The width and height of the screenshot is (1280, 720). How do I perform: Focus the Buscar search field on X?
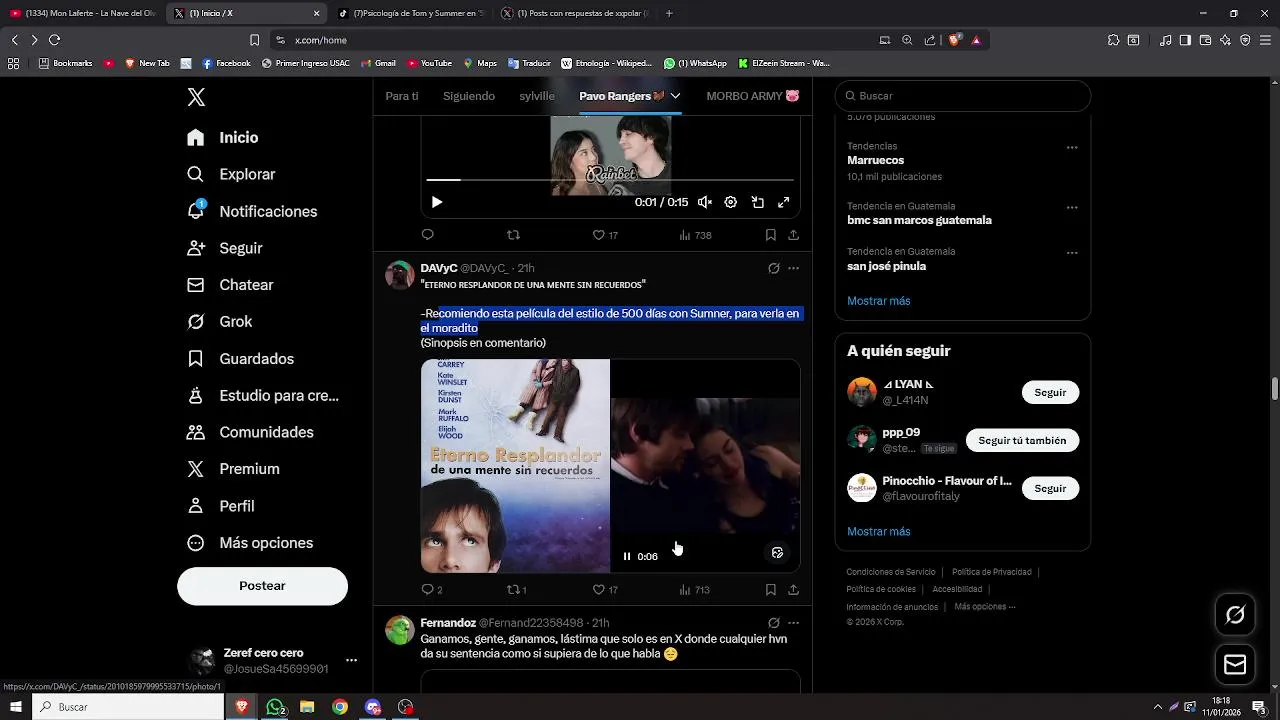963,96
